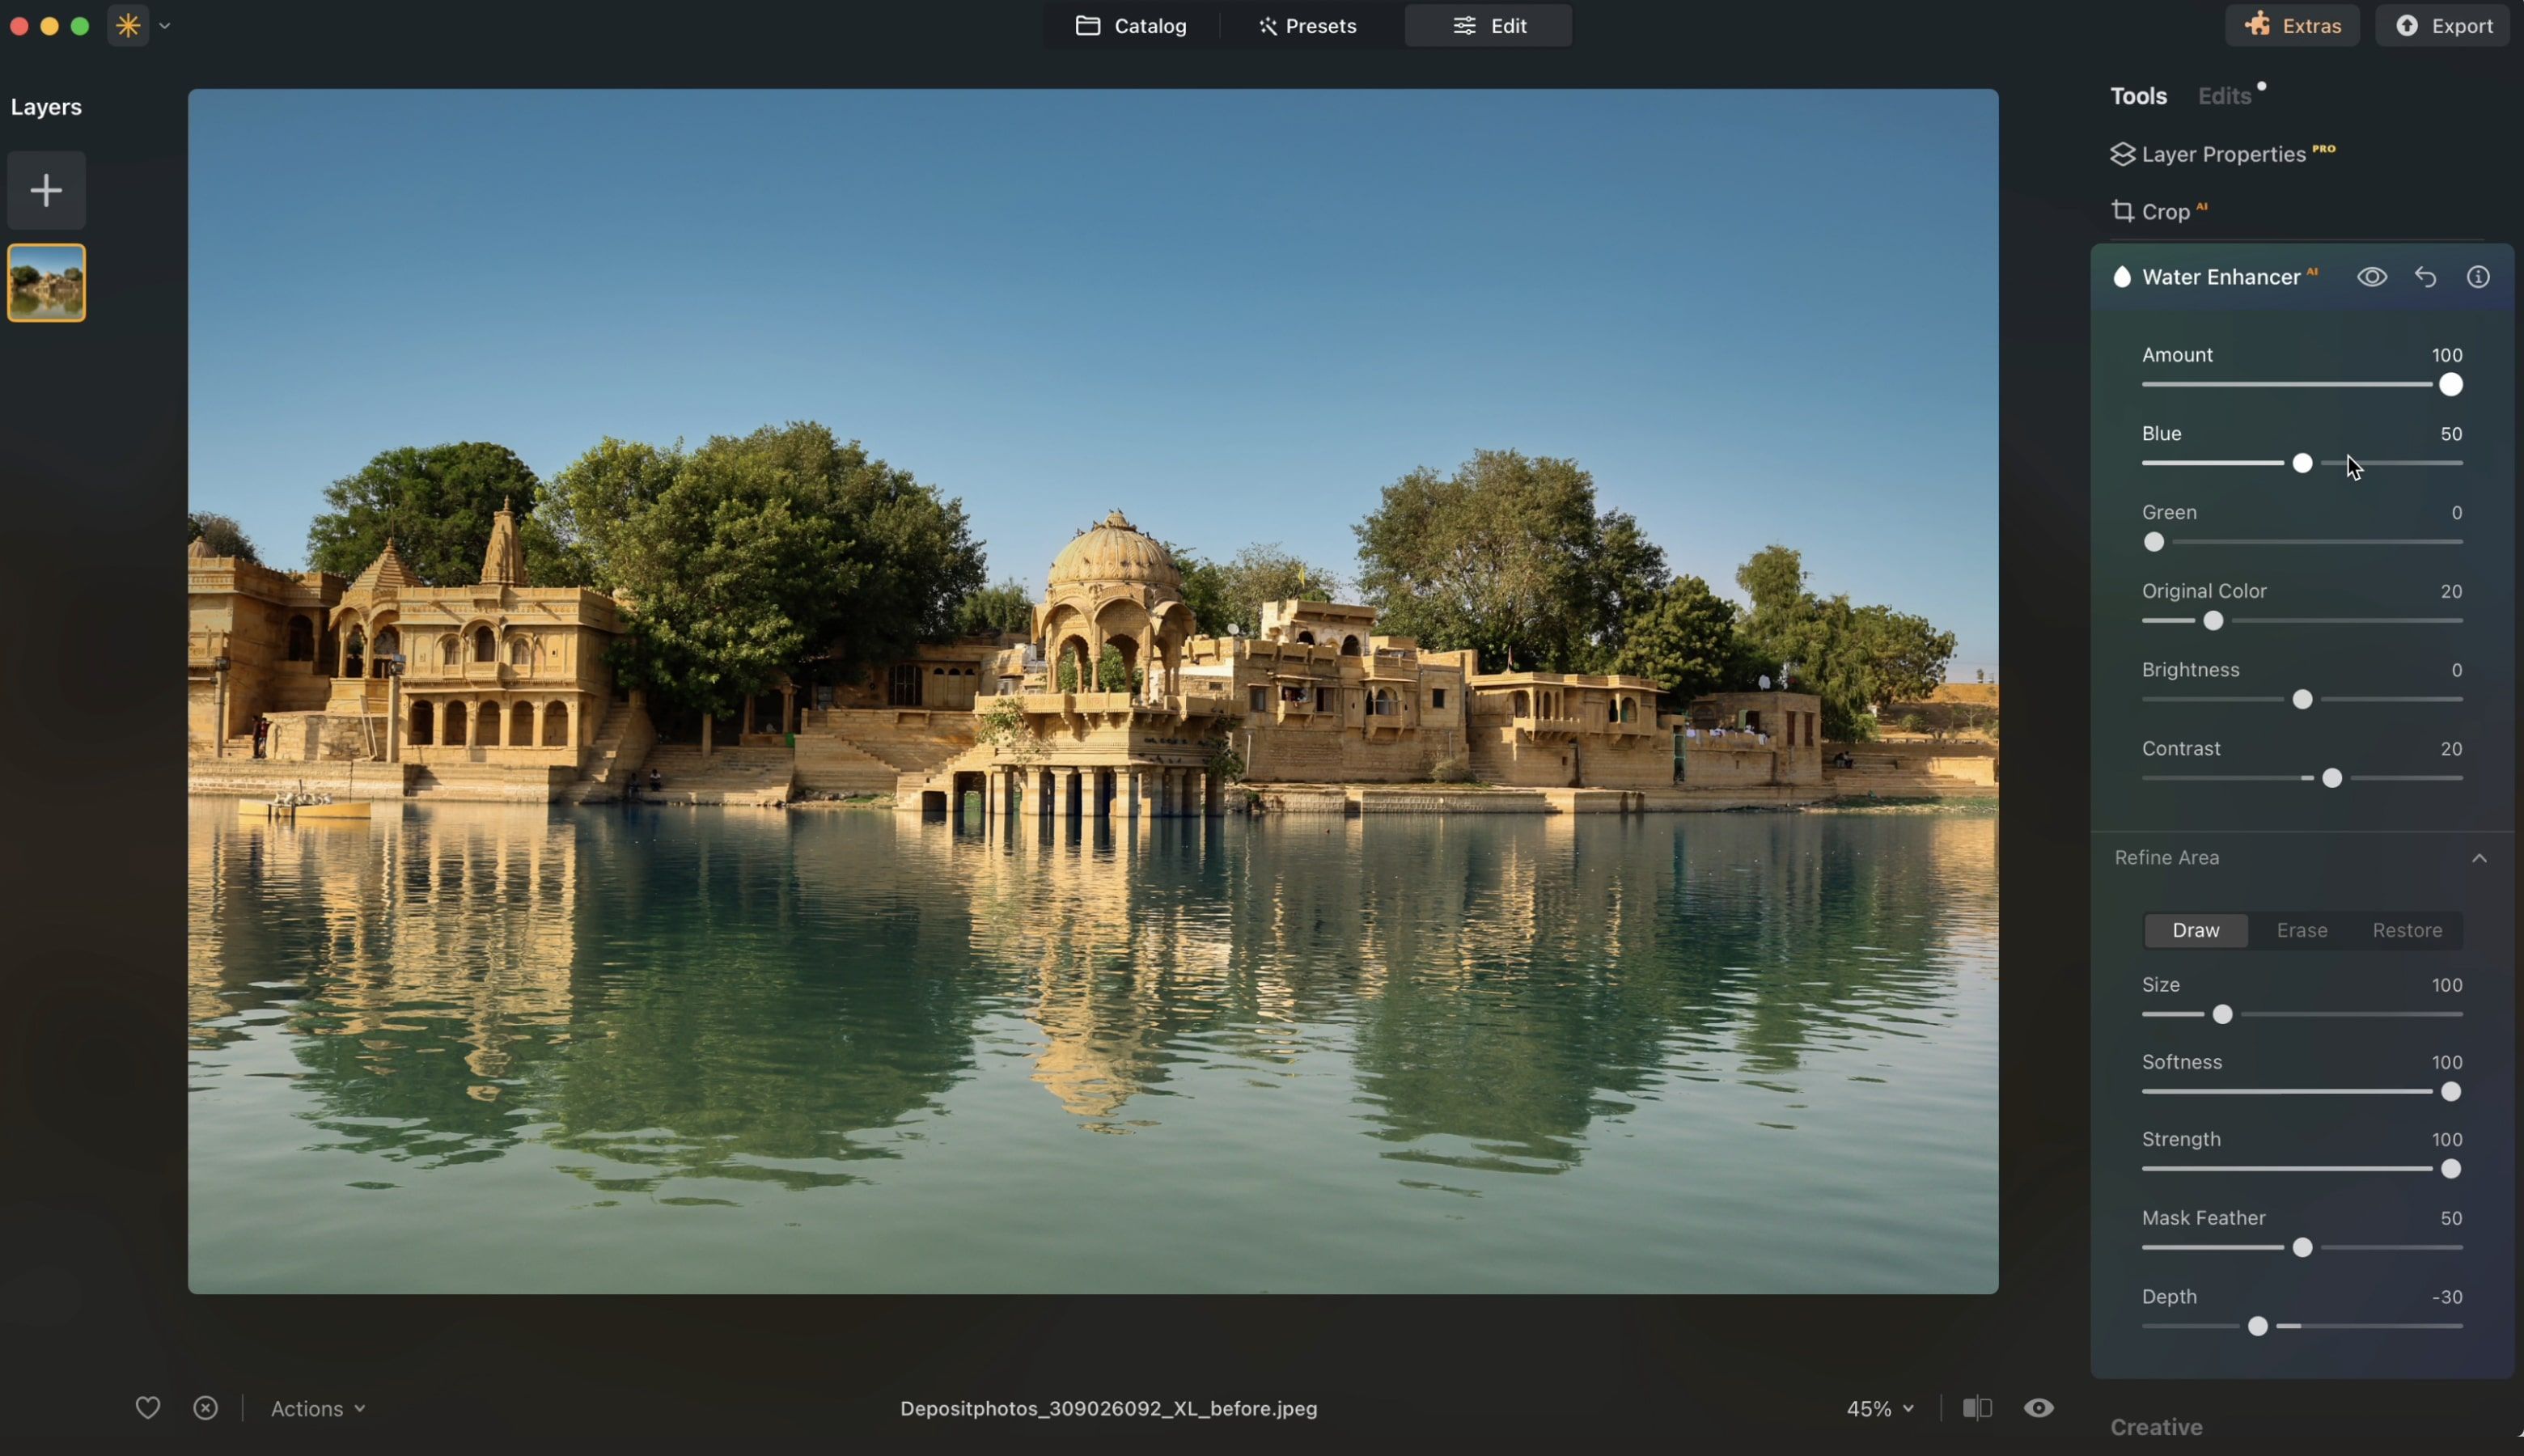The width and height of the screenshot is (2524, 1456).
Task: Collapse the Refine Area section
Action: click(x=2480, y=857)
